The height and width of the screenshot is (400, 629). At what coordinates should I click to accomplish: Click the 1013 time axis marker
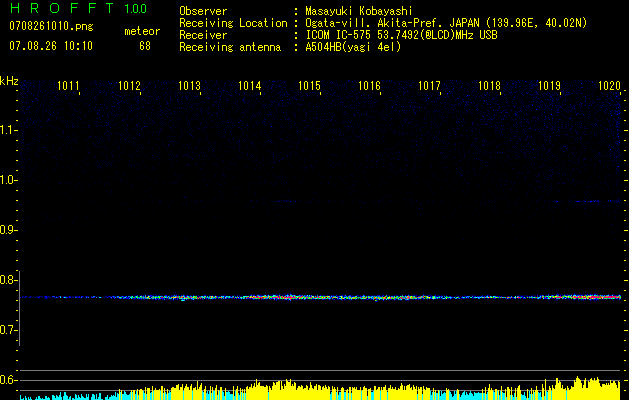(x=189, y=85)
